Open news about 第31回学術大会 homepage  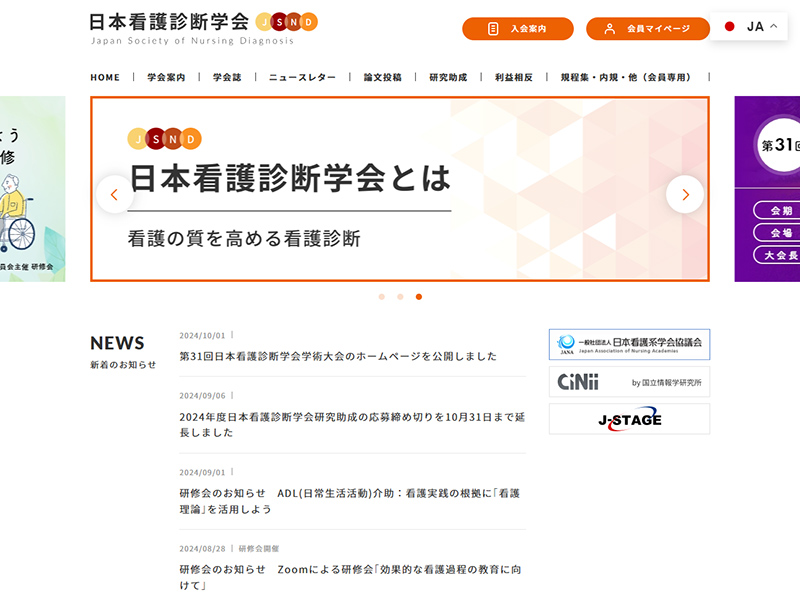point(338,356)
